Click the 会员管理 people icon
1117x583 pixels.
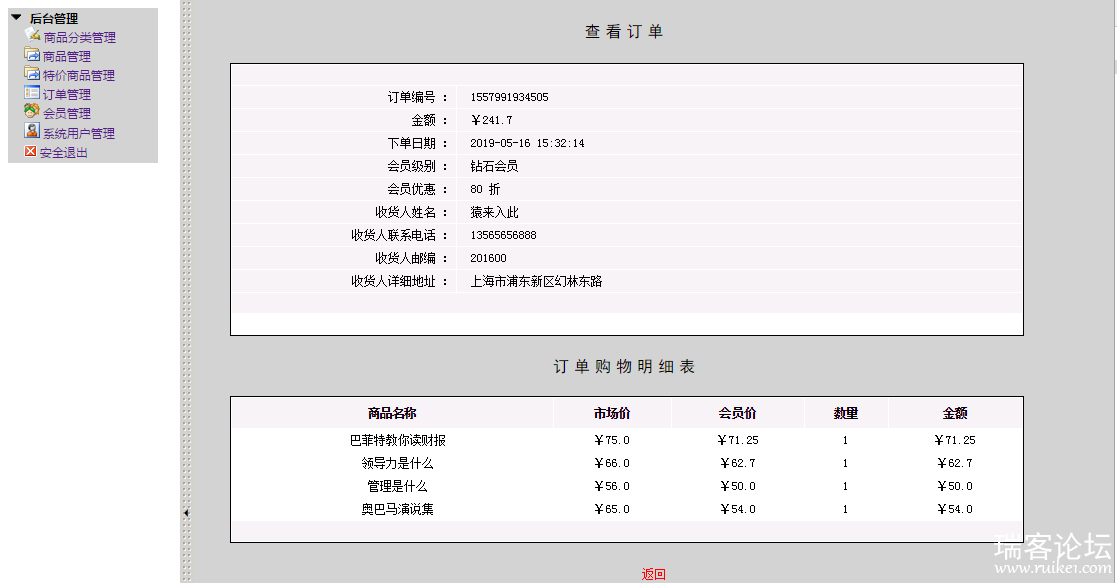(31, 111)
